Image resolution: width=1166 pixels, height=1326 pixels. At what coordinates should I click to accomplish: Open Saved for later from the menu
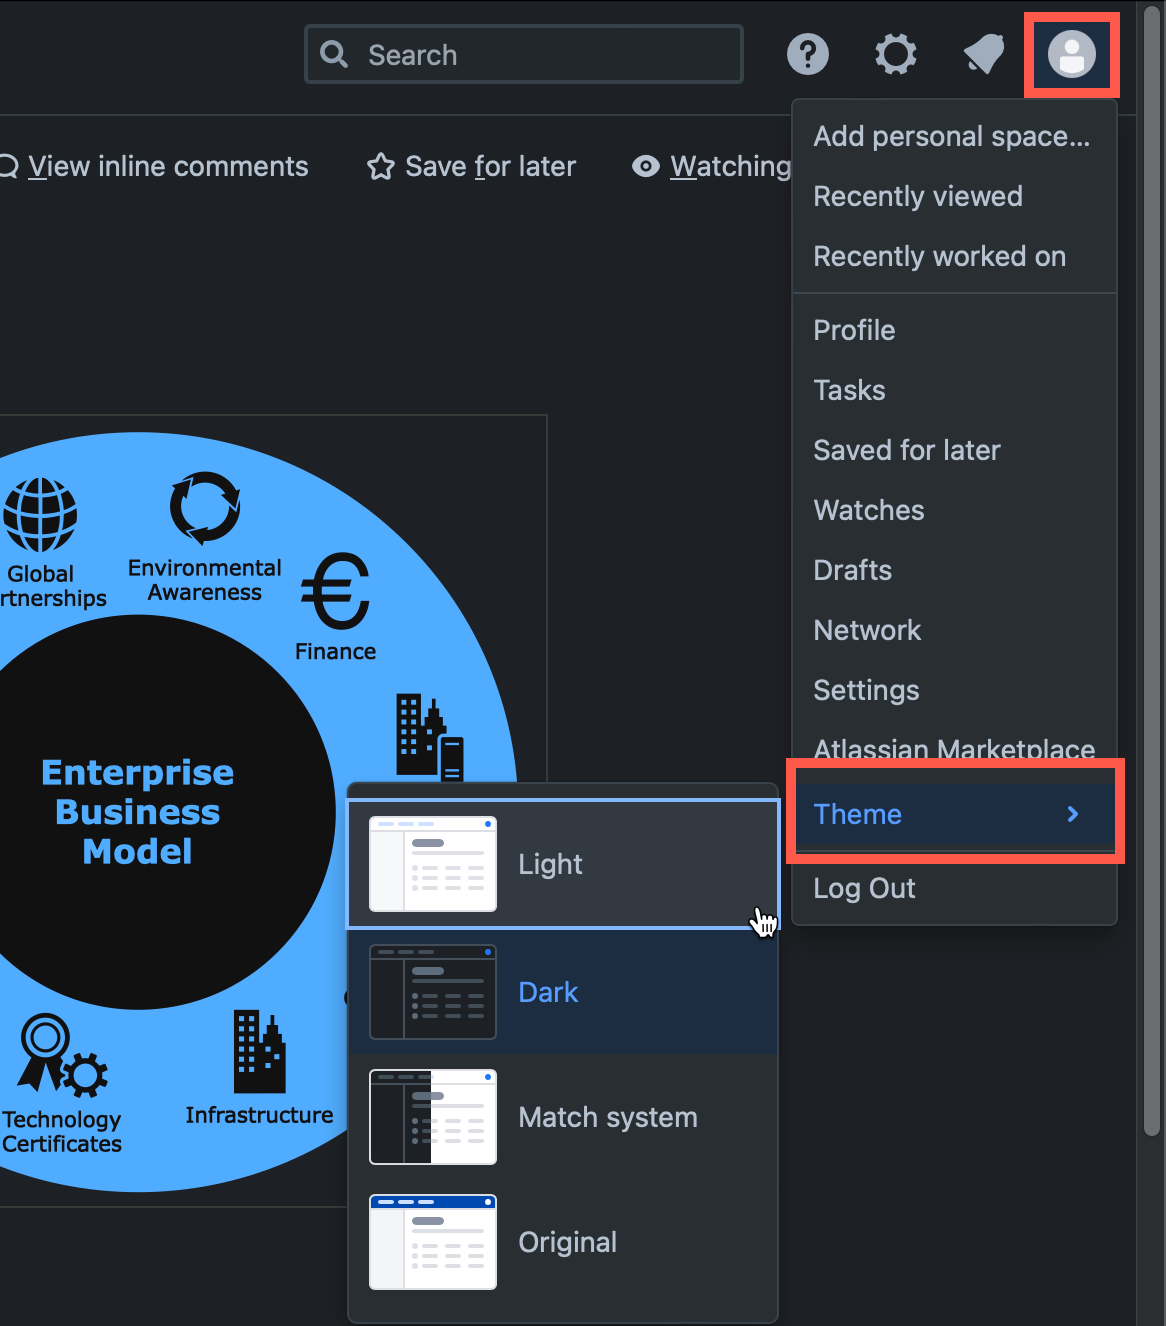[x=906, y=450]
